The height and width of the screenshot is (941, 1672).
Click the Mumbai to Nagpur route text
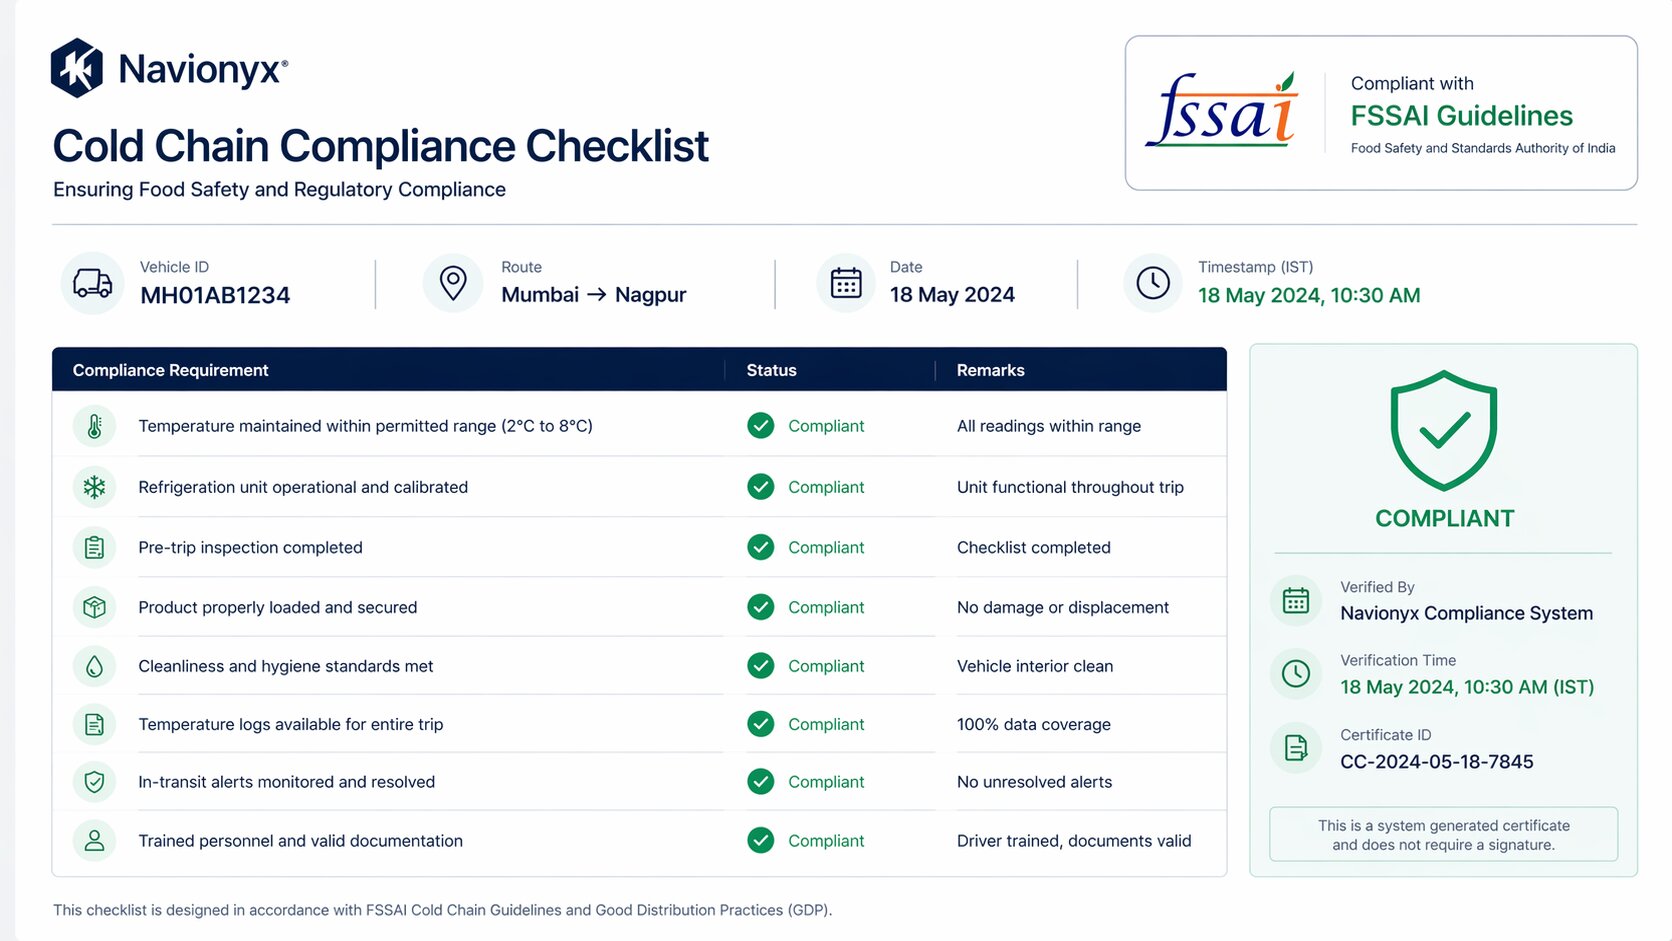592,295
